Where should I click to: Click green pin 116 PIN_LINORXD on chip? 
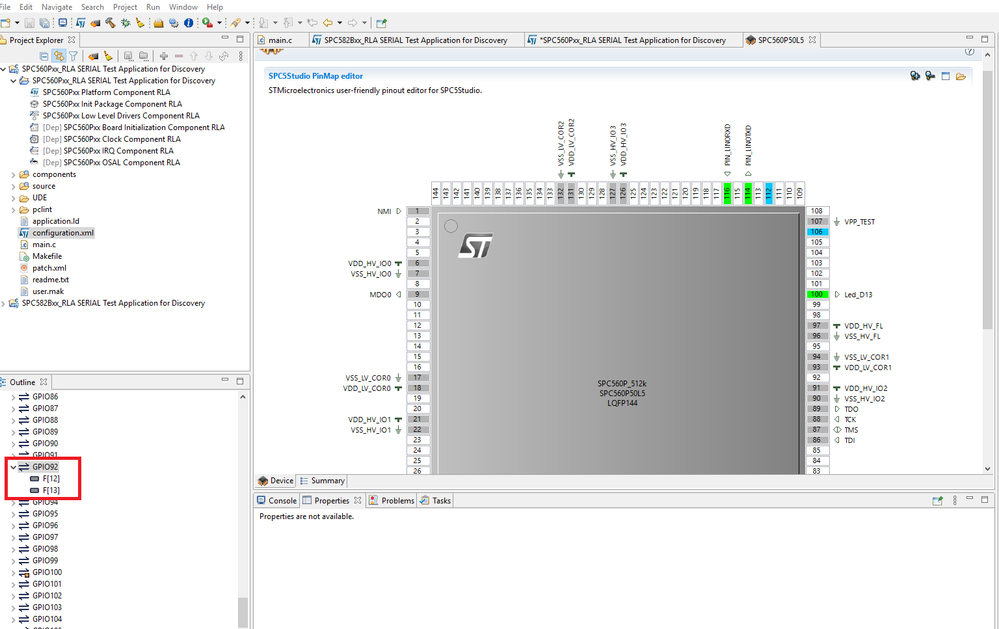click(727, 192)
